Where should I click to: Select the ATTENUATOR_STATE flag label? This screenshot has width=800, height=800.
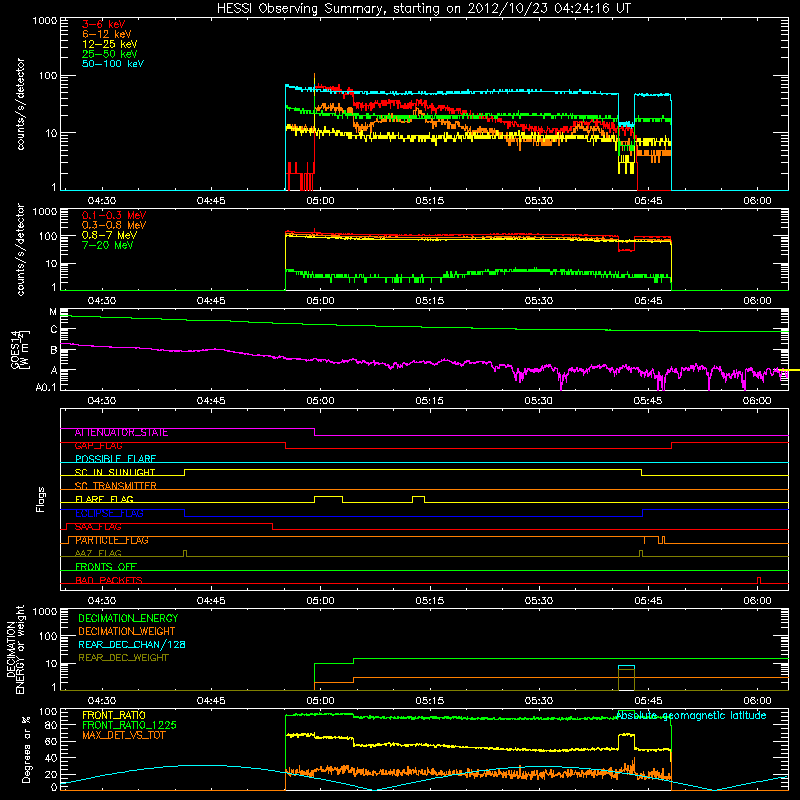121,433
